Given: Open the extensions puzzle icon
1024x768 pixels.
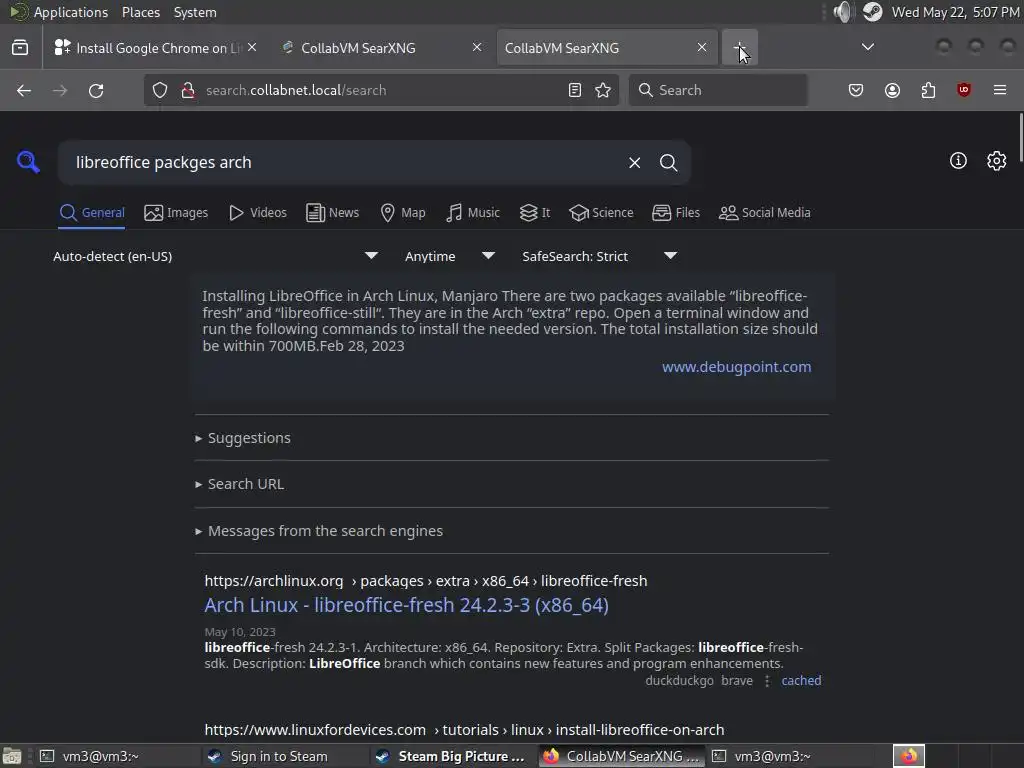Looking at the screenshot, I should point(928,90).
